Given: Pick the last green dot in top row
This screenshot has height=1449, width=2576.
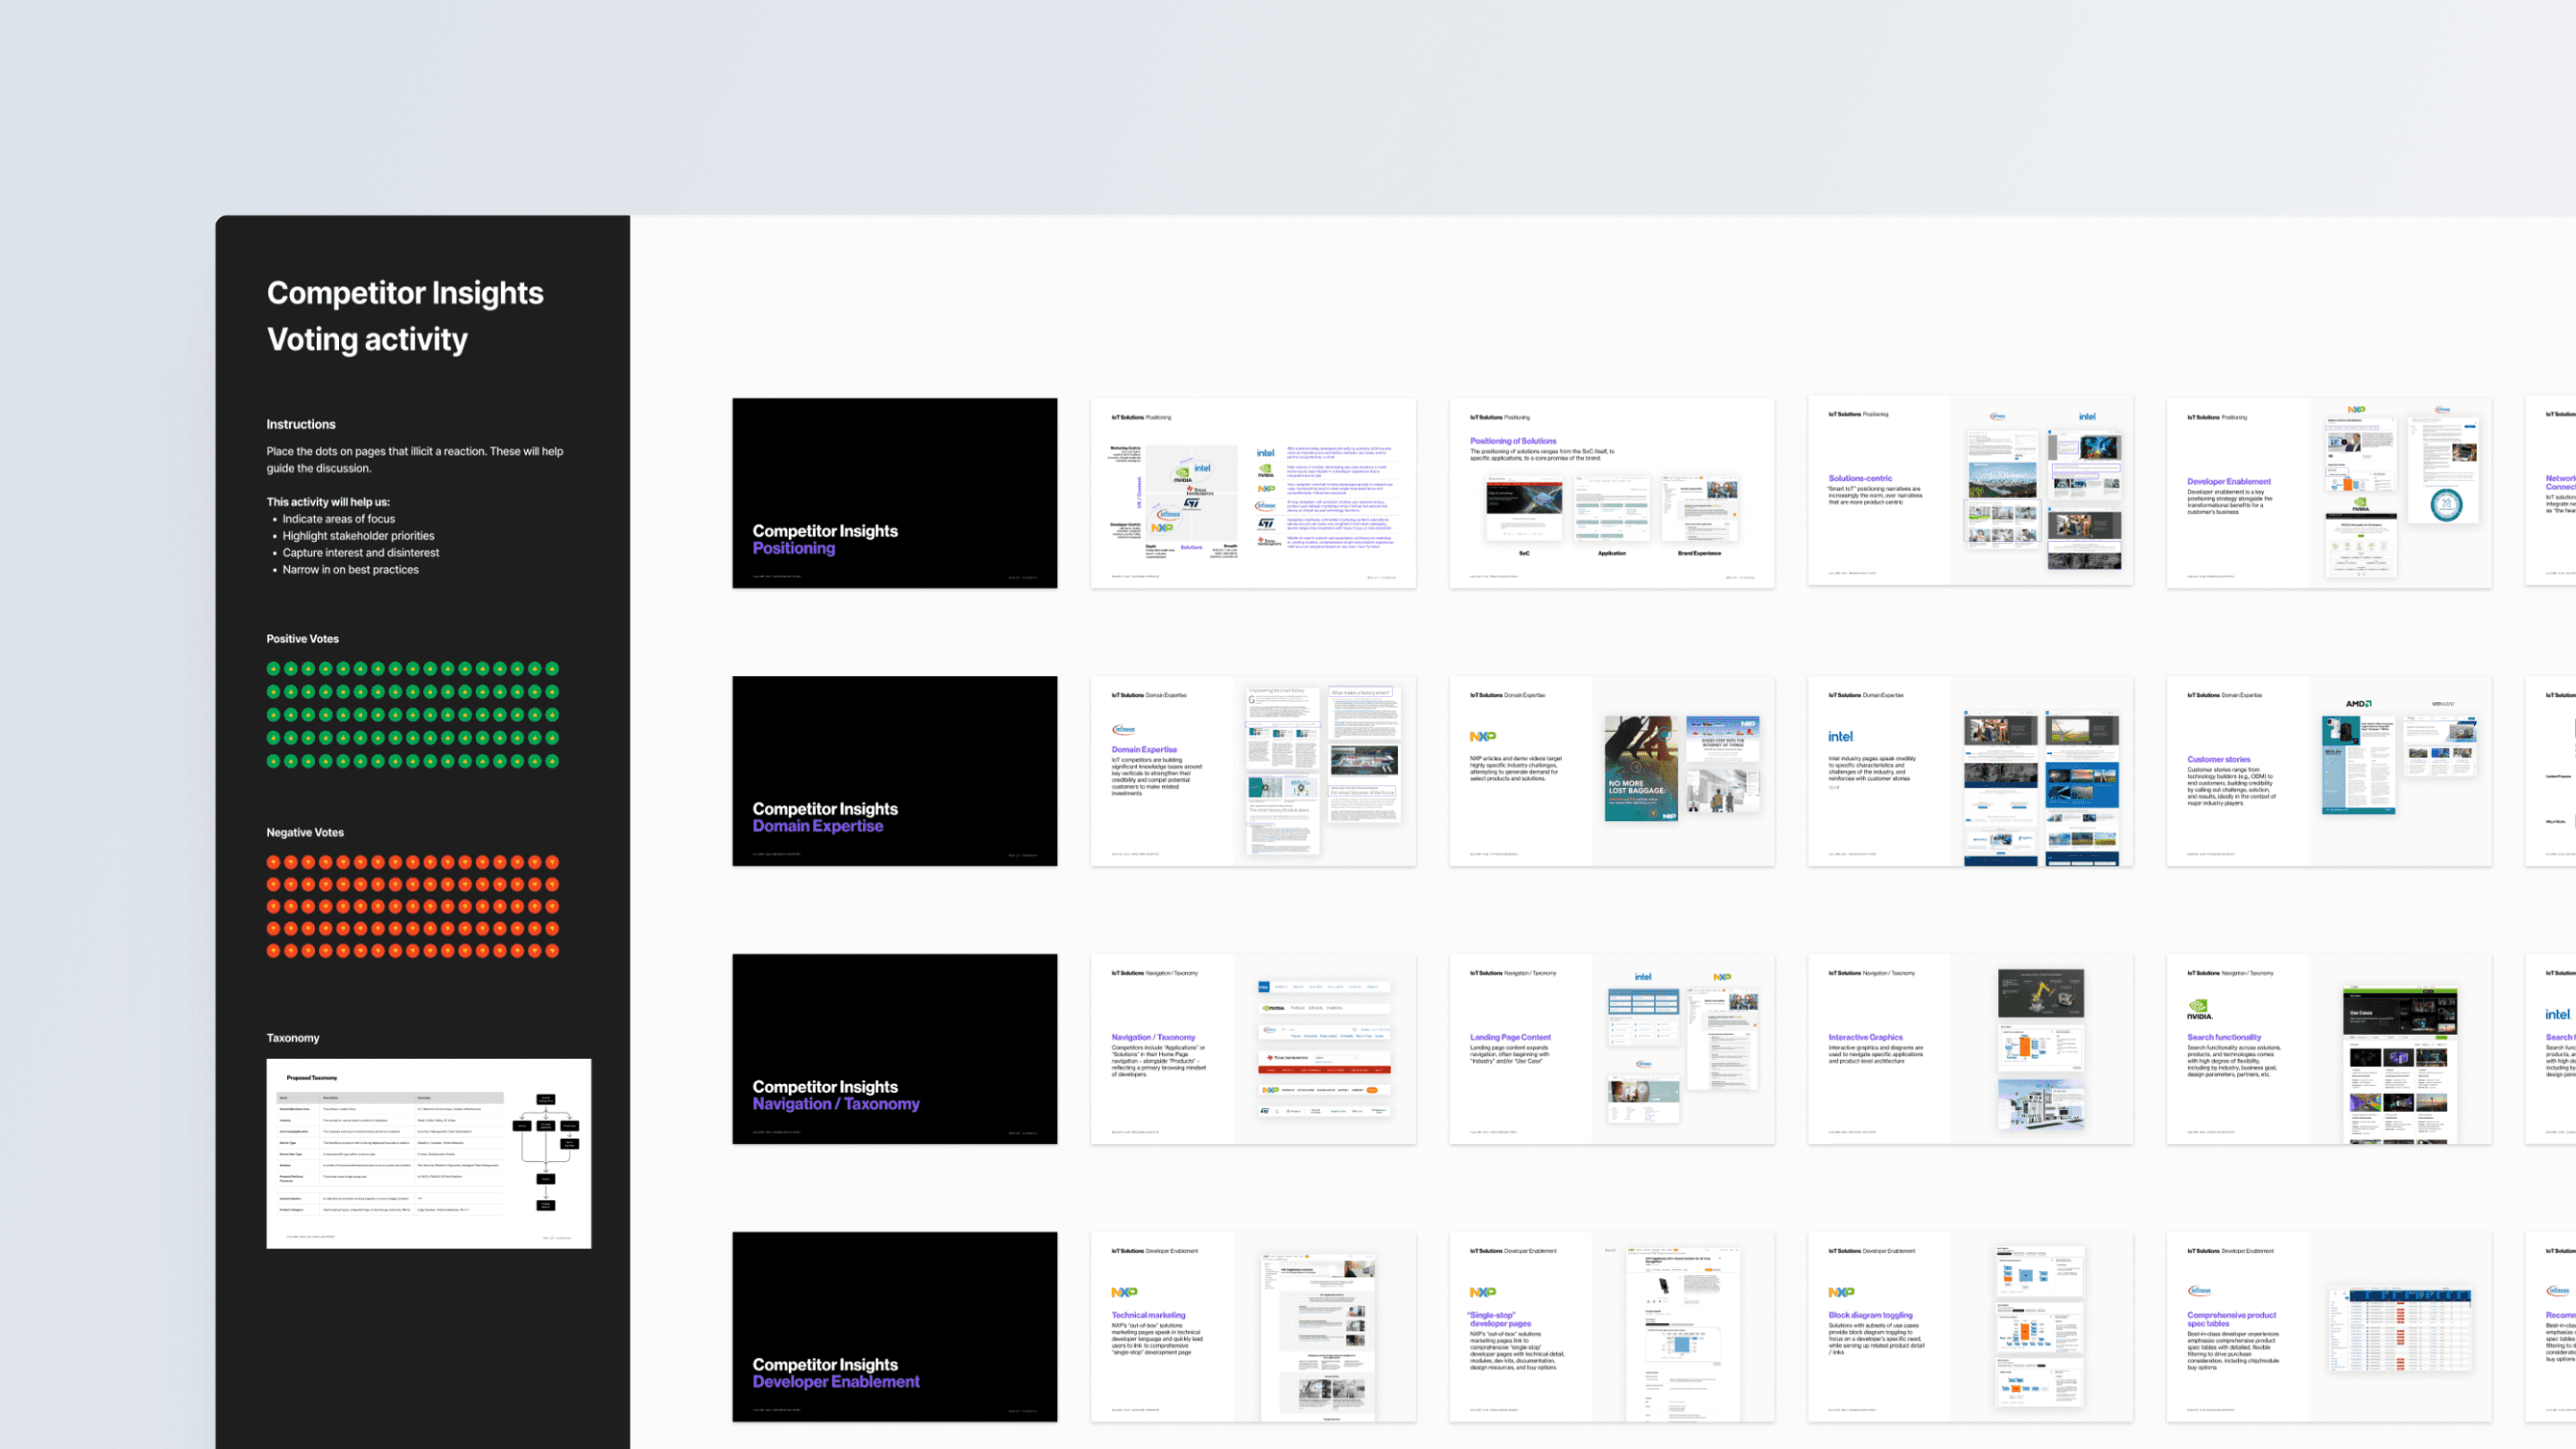Looking at the screenshot, I should pyautogui.click(x=552, y=669).
